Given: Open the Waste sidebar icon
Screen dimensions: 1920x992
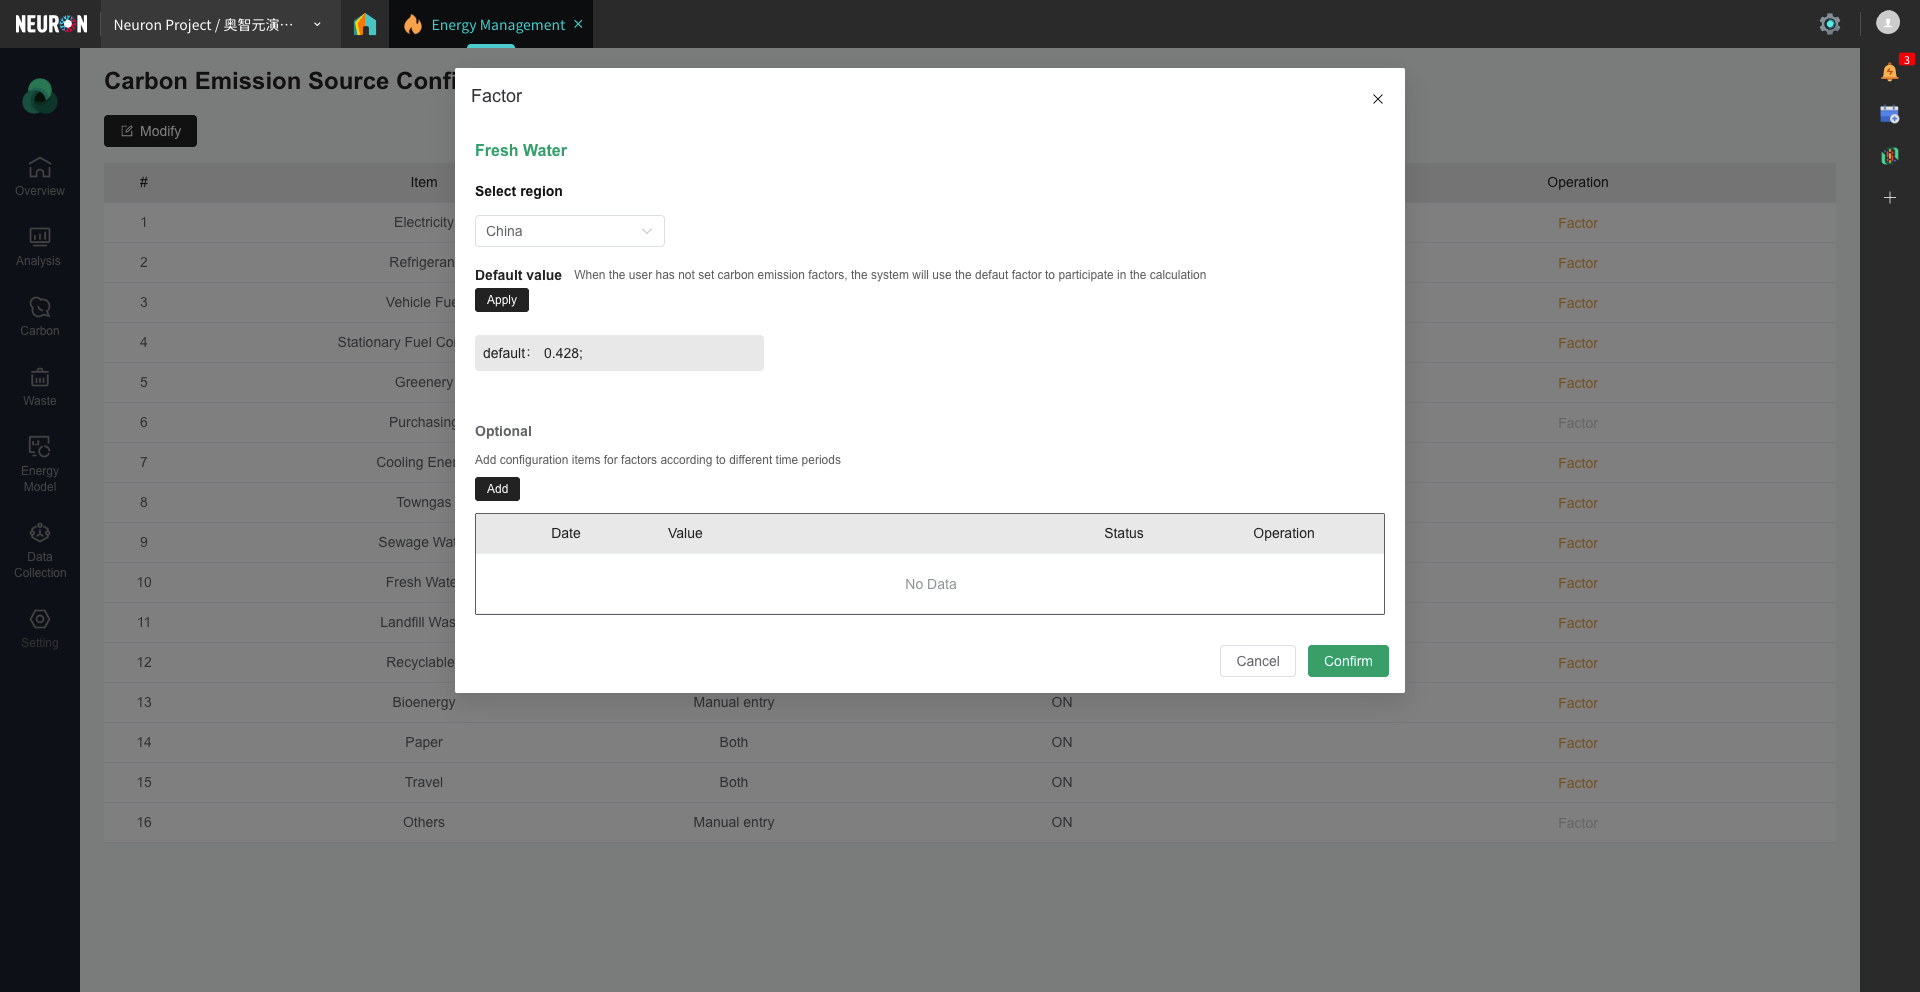Looking at the screenshot, I should tap(40, 386).
